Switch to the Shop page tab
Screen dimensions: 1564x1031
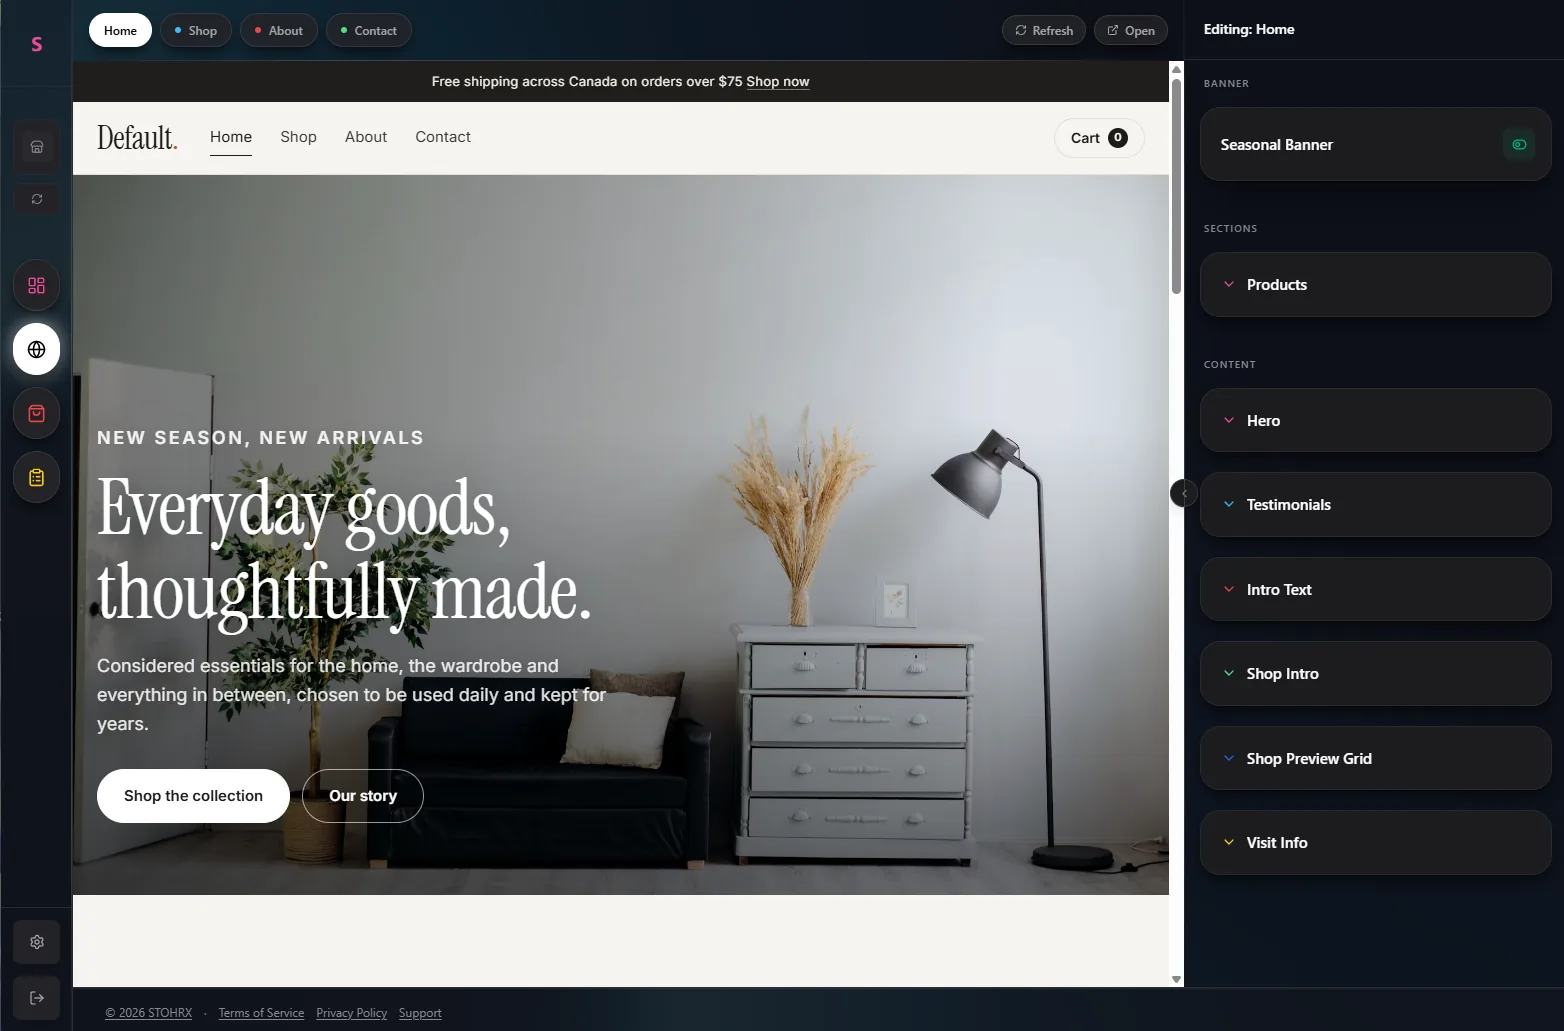(x=196, y=30)
